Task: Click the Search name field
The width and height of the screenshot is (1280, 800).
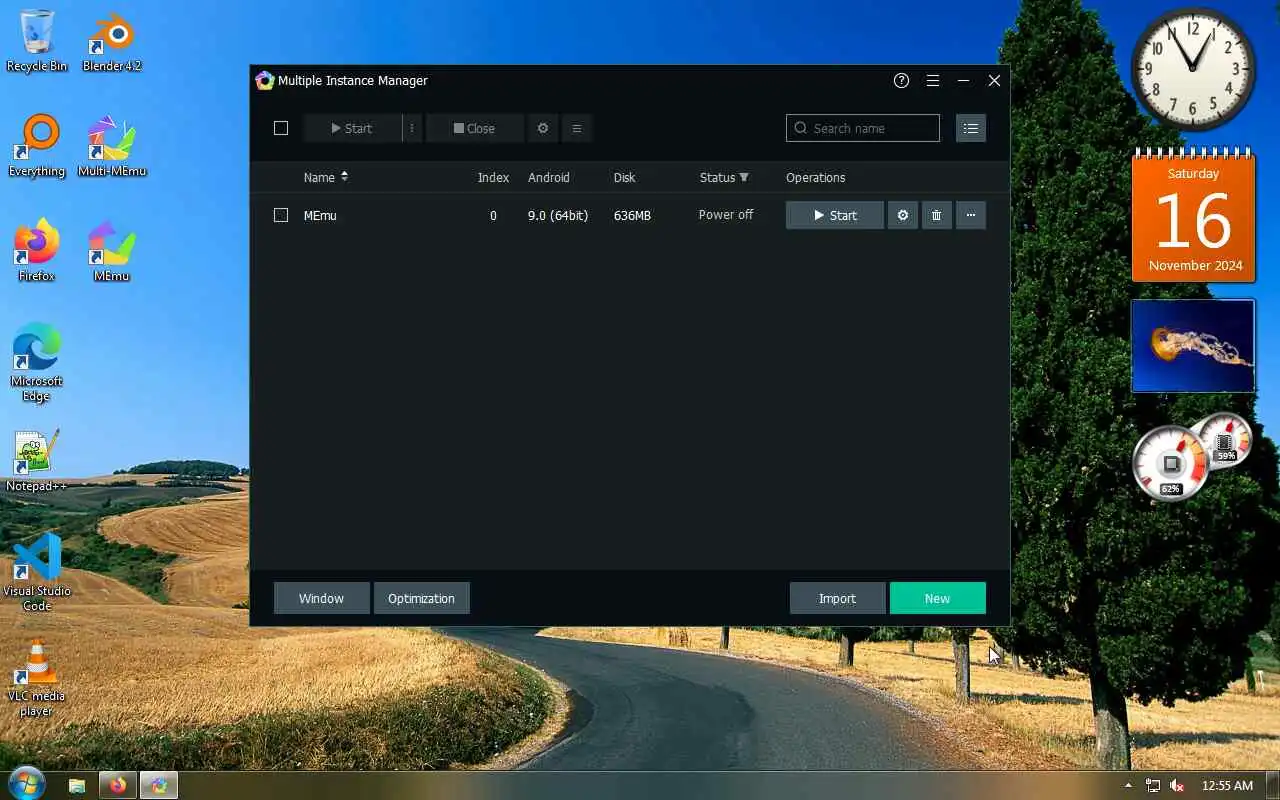Action: 863,128
